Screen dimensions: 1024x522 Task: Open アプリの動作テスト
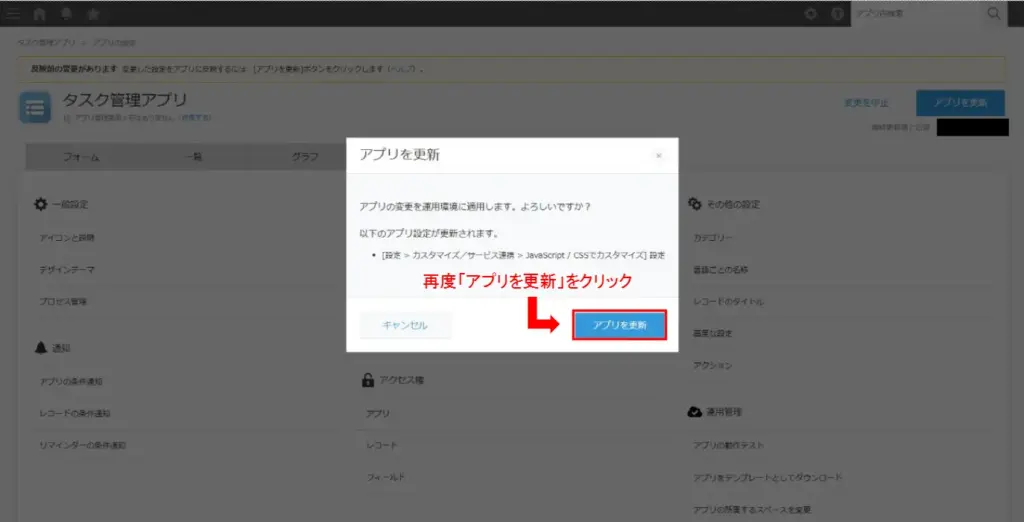pos(729,446)
